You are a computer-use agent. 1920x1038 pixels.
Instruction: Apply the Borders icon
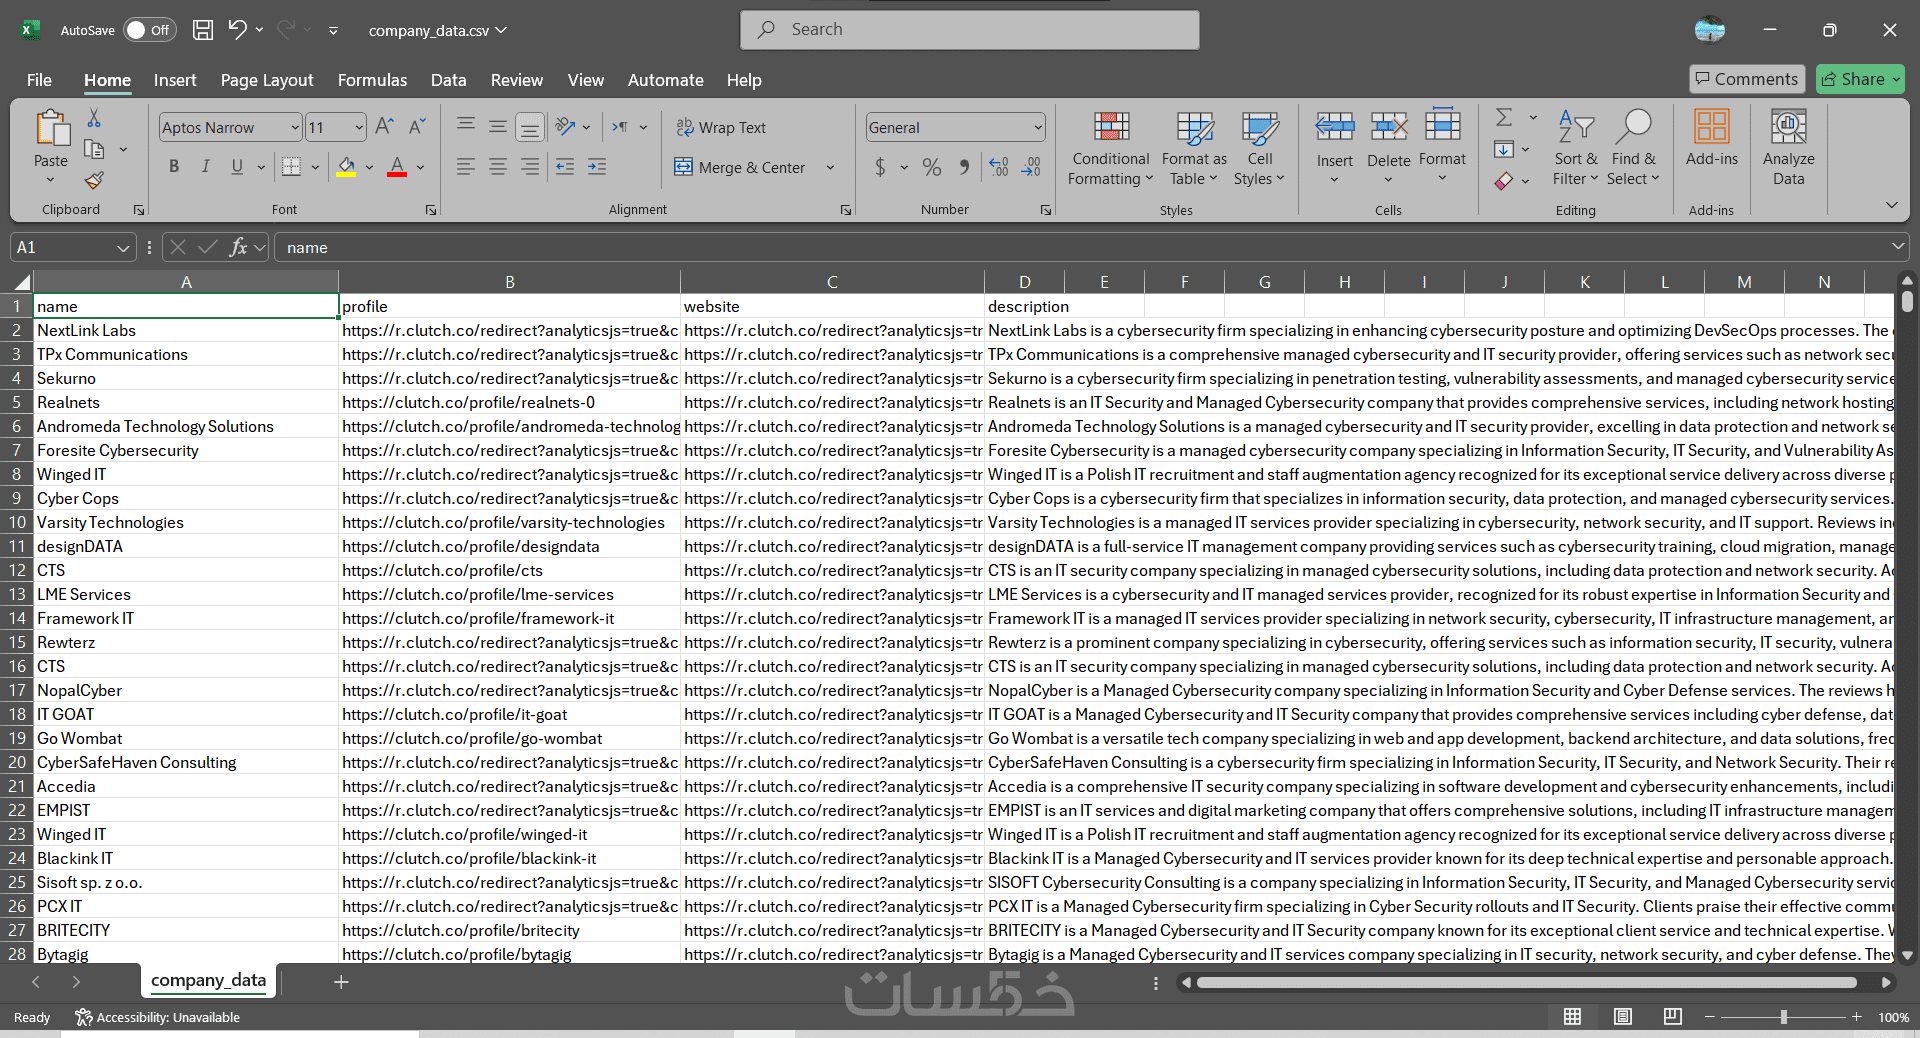291,167
